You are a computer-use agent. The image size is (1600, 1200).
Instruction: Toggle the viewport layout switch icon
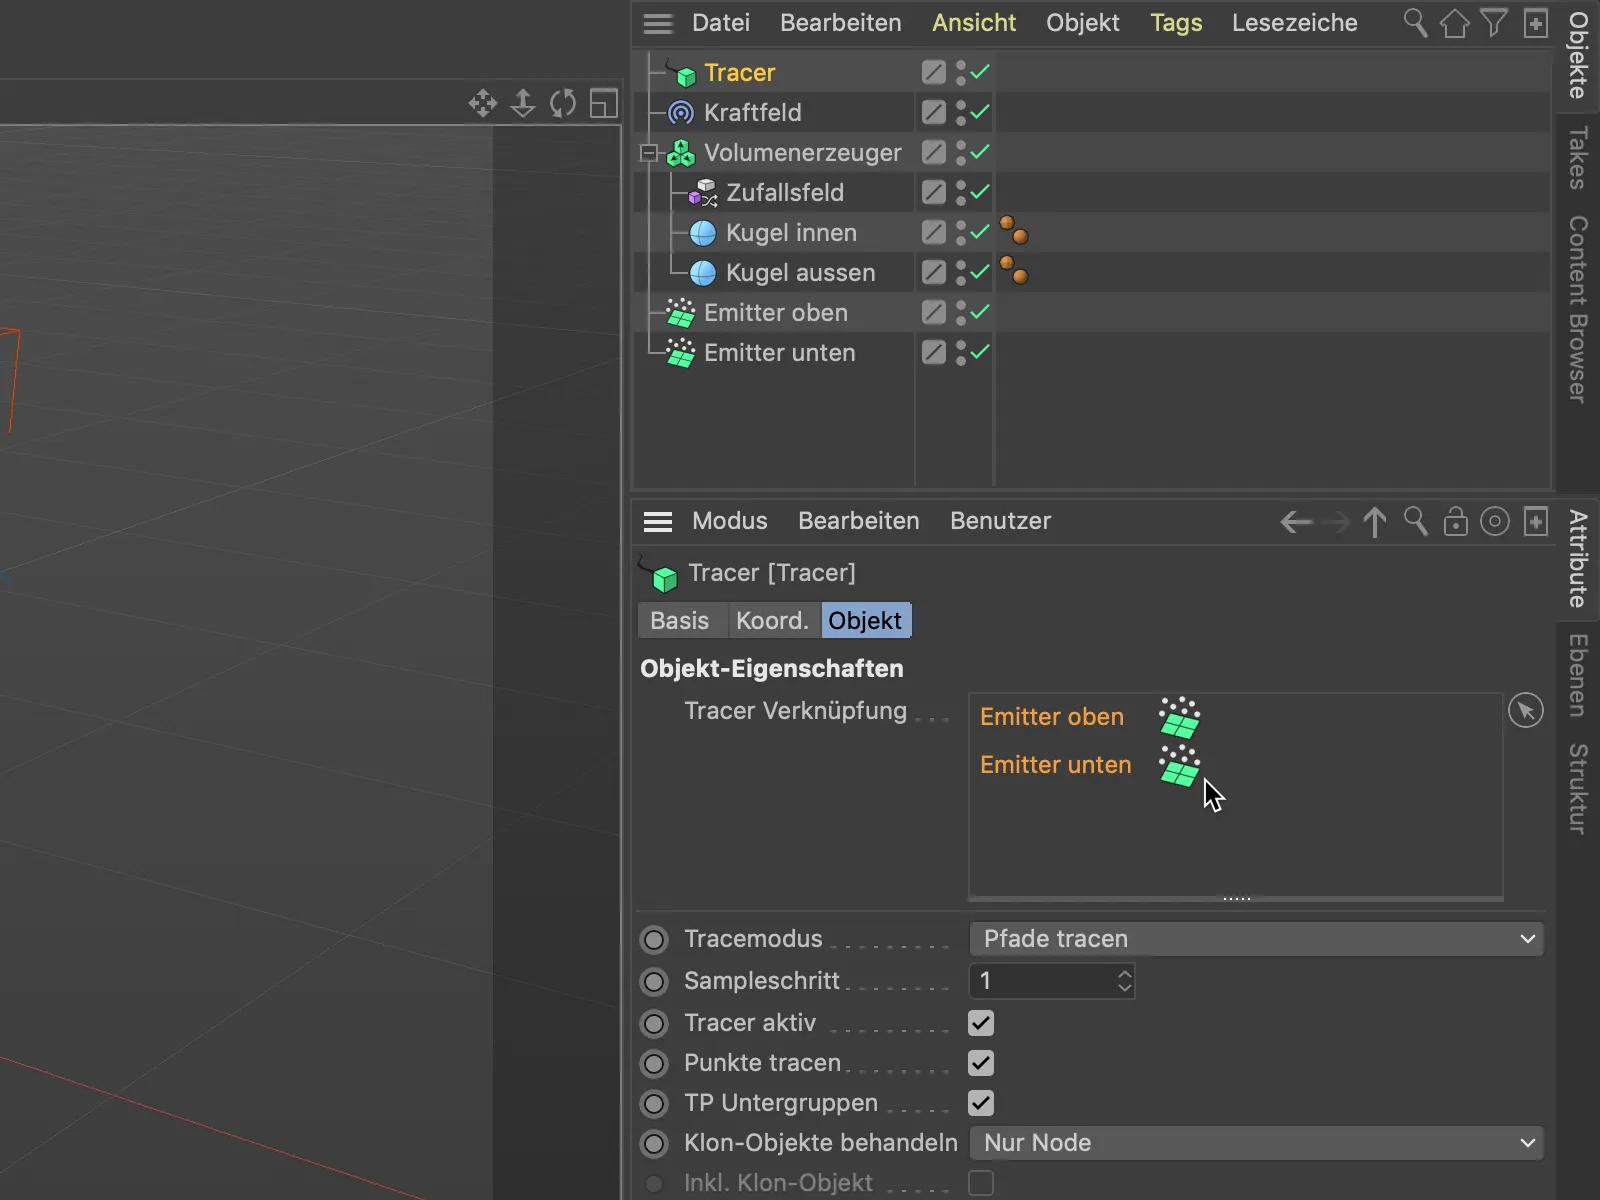coord(604,103)
